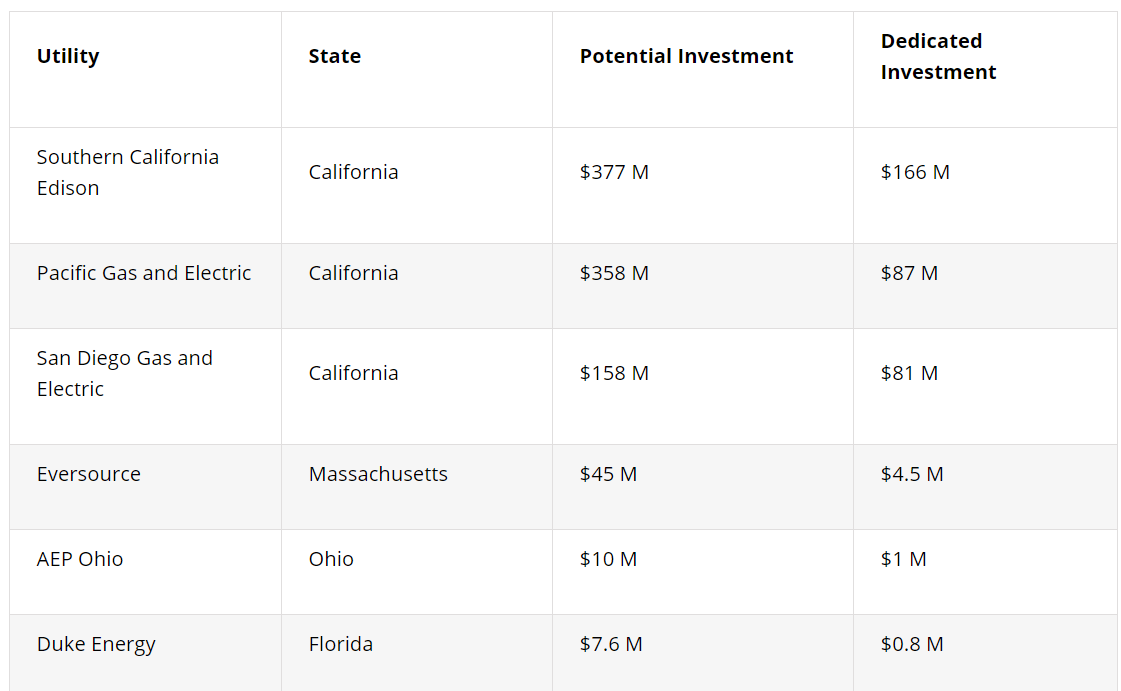Image resolution: width=1121 pixels, height=691 pixels.
Task: Click the State column header
Action: (334, 56)
